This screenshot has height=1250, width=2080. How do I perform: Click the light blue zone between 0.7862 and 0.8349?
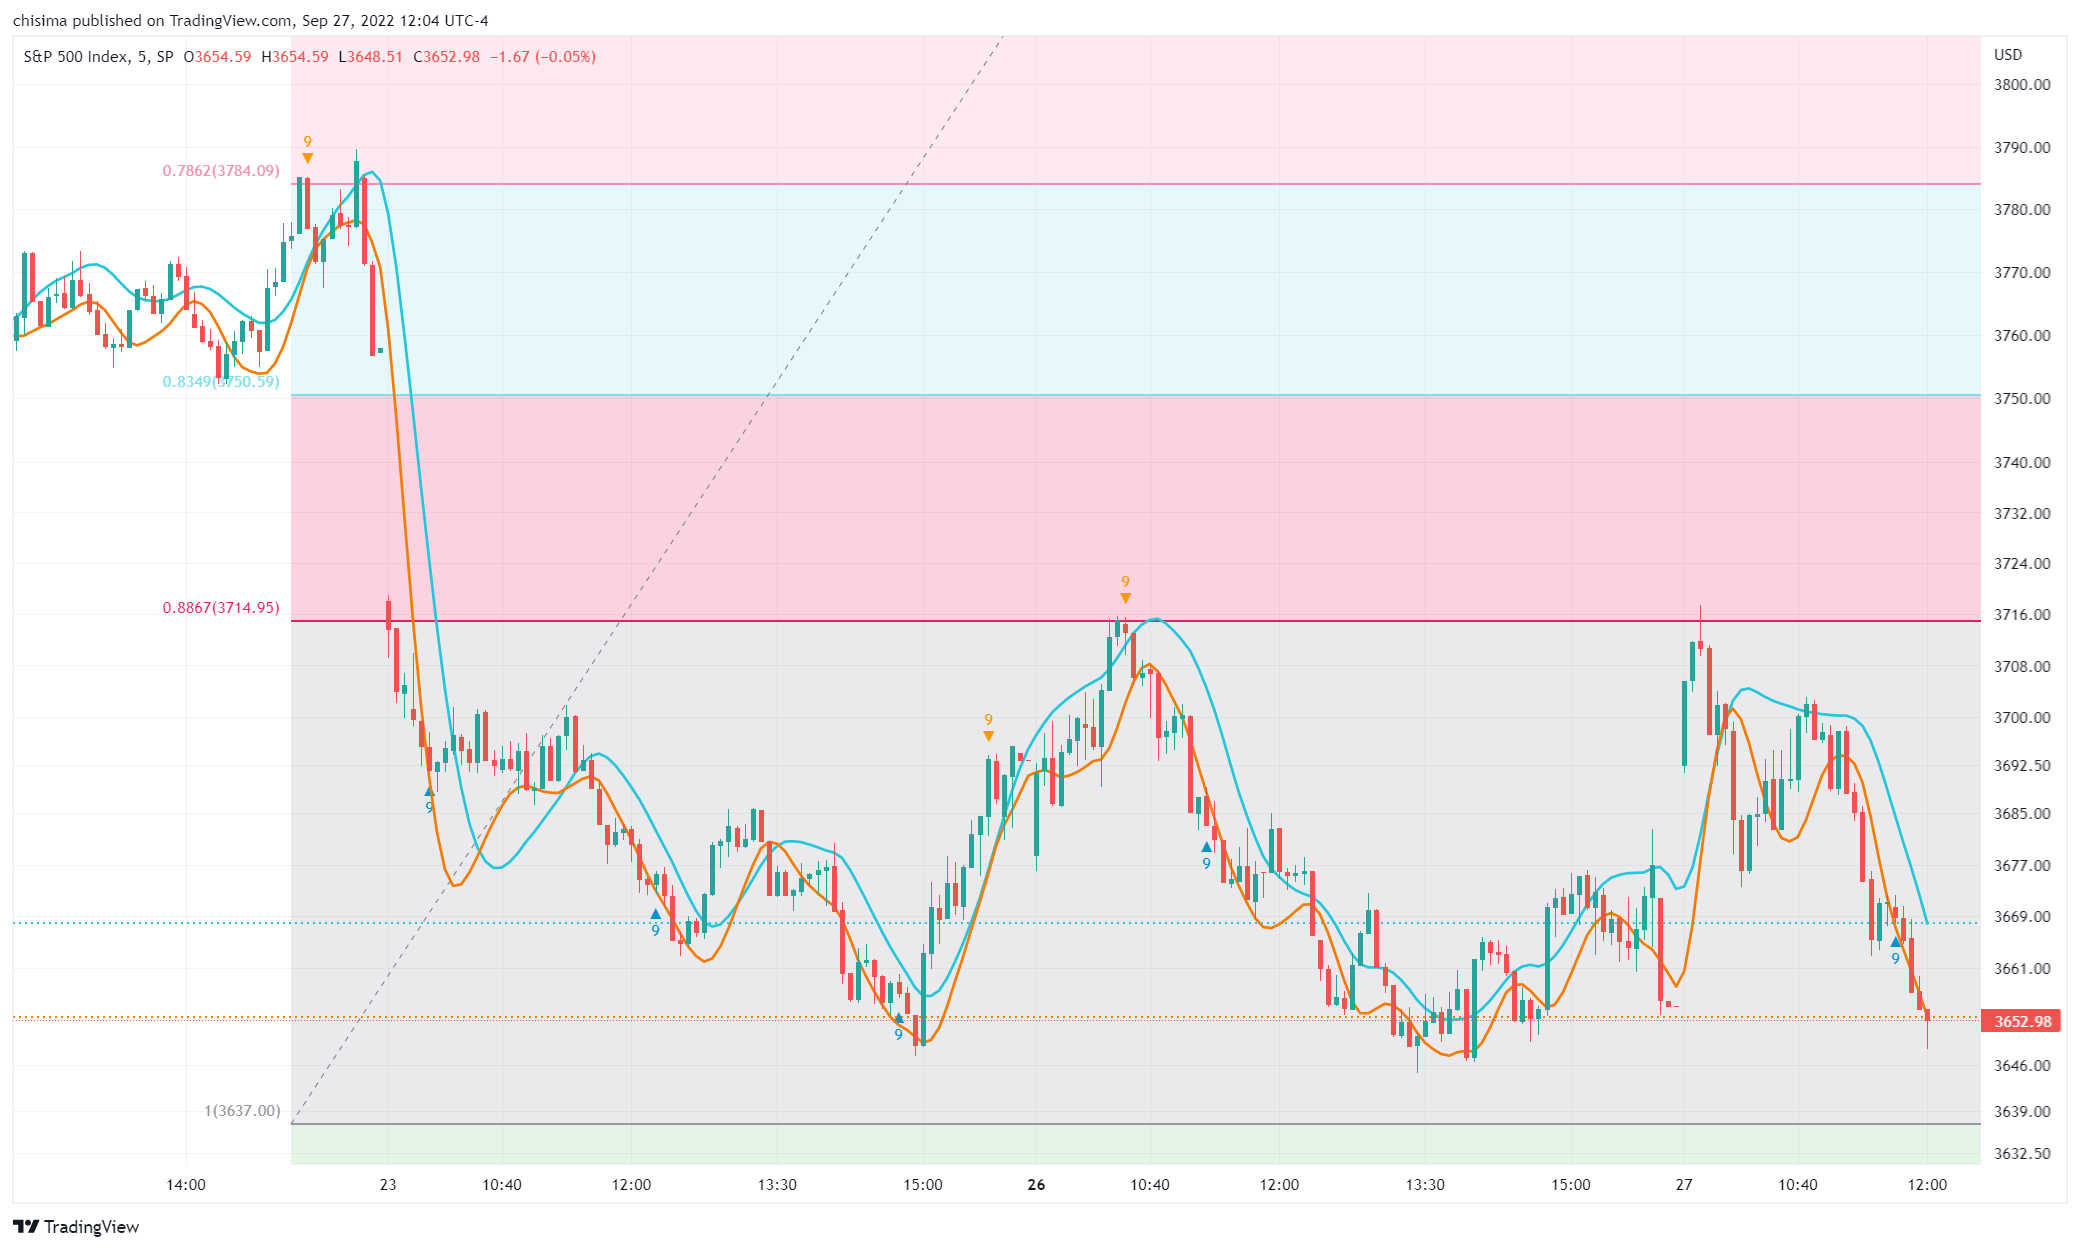tap(1100, 290)
